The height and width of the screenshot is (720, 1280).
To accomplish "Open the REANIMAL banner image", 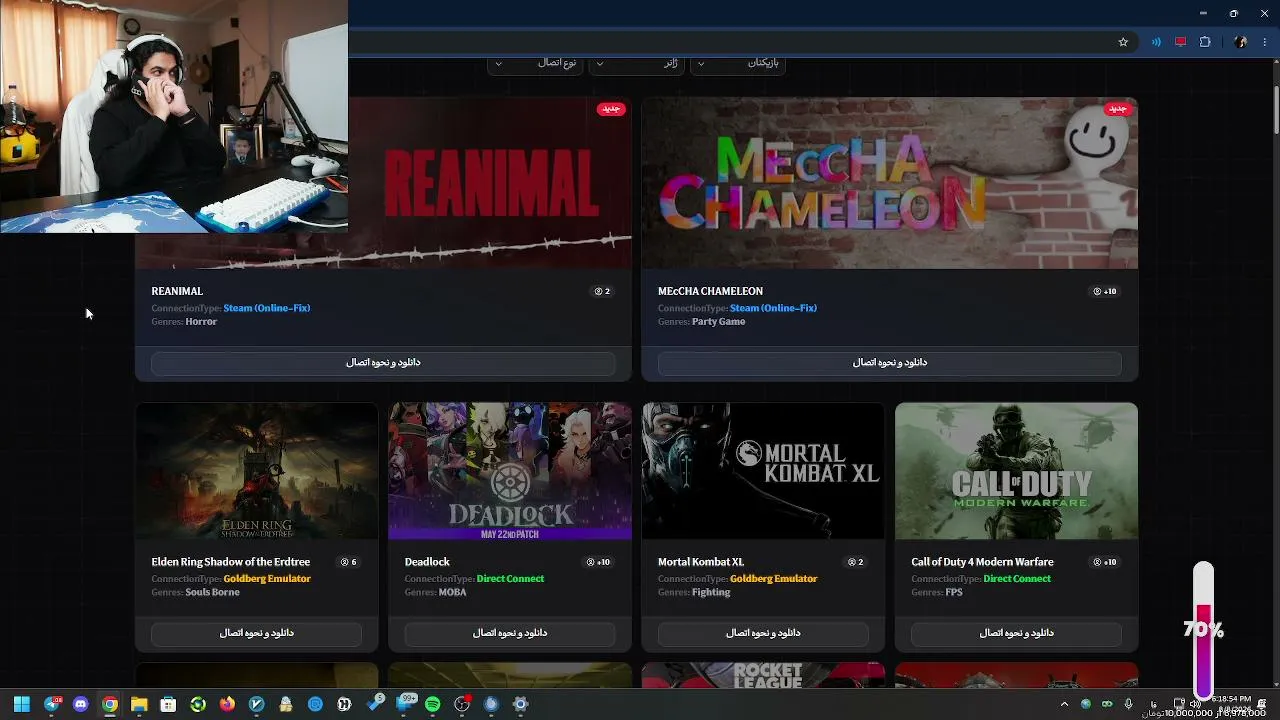I will pos(490,183).
